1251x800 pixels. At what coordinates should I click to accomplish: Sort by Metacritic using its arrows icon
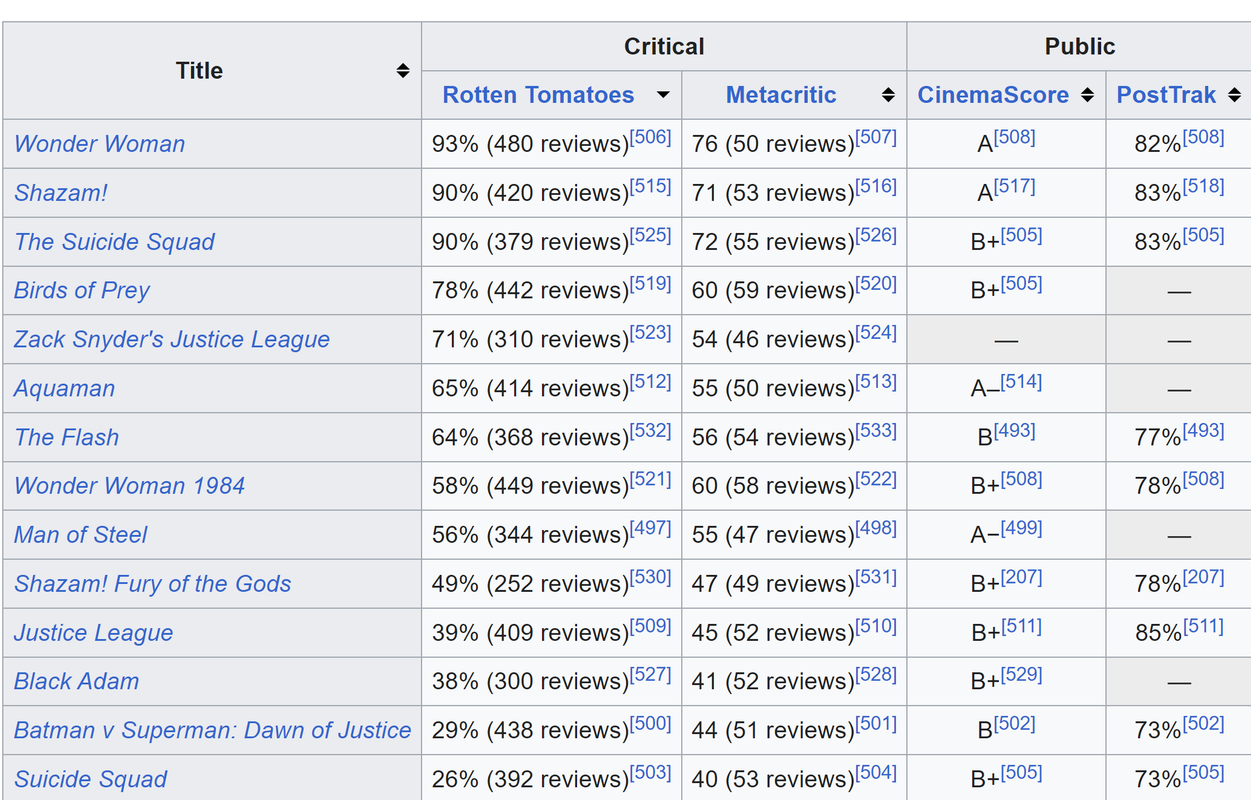click(888, 95)
